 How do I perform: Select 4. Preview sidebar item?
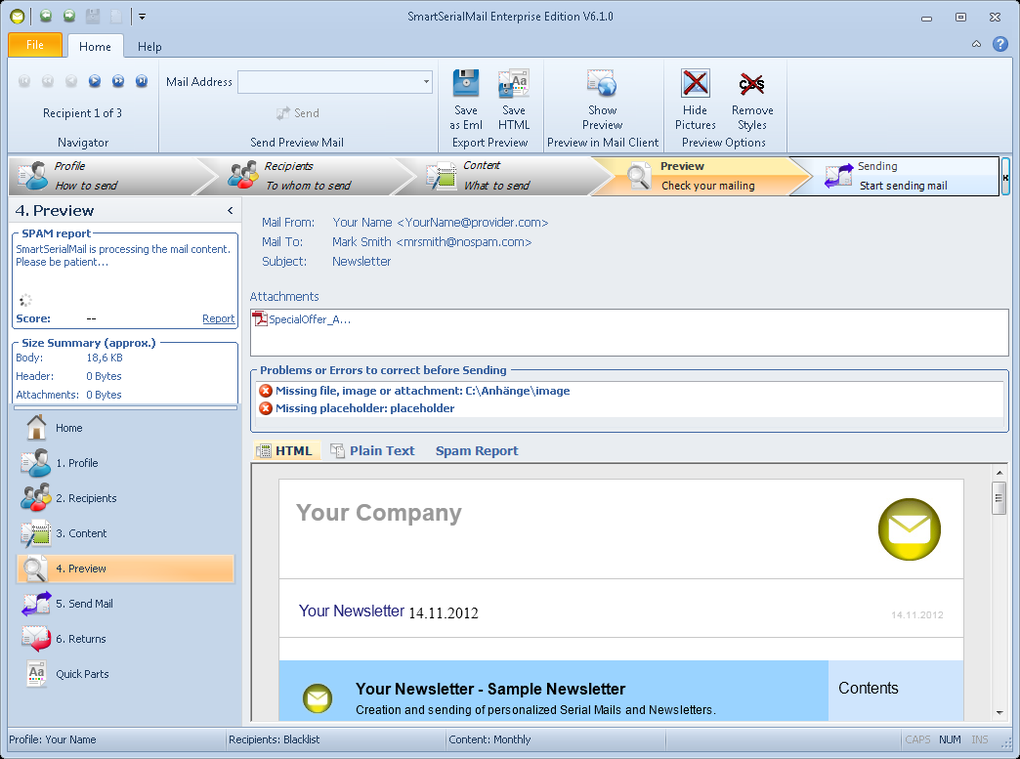(x=125, y=568)
